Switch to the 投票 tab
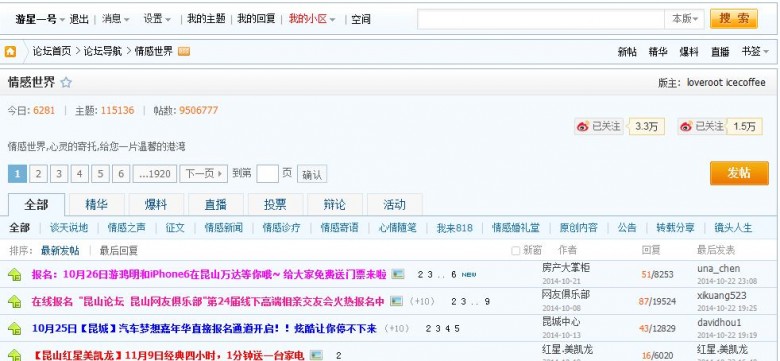 click(275, 204)
